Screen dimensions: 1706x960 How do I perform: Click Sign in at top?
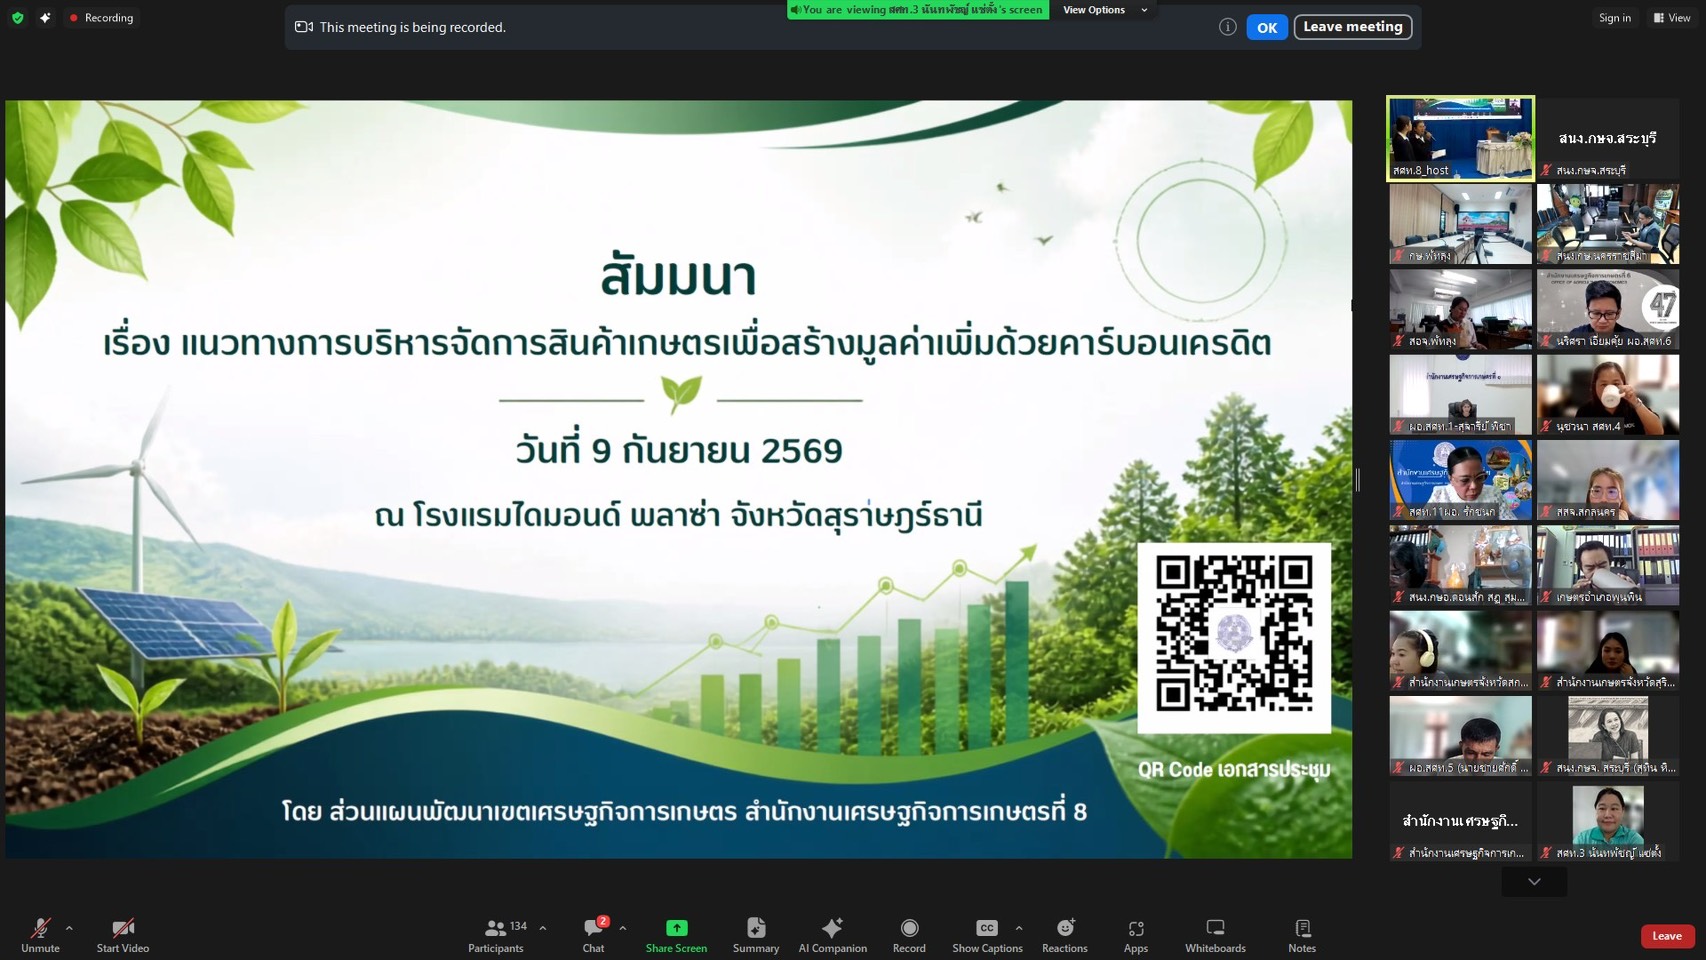1614,18
